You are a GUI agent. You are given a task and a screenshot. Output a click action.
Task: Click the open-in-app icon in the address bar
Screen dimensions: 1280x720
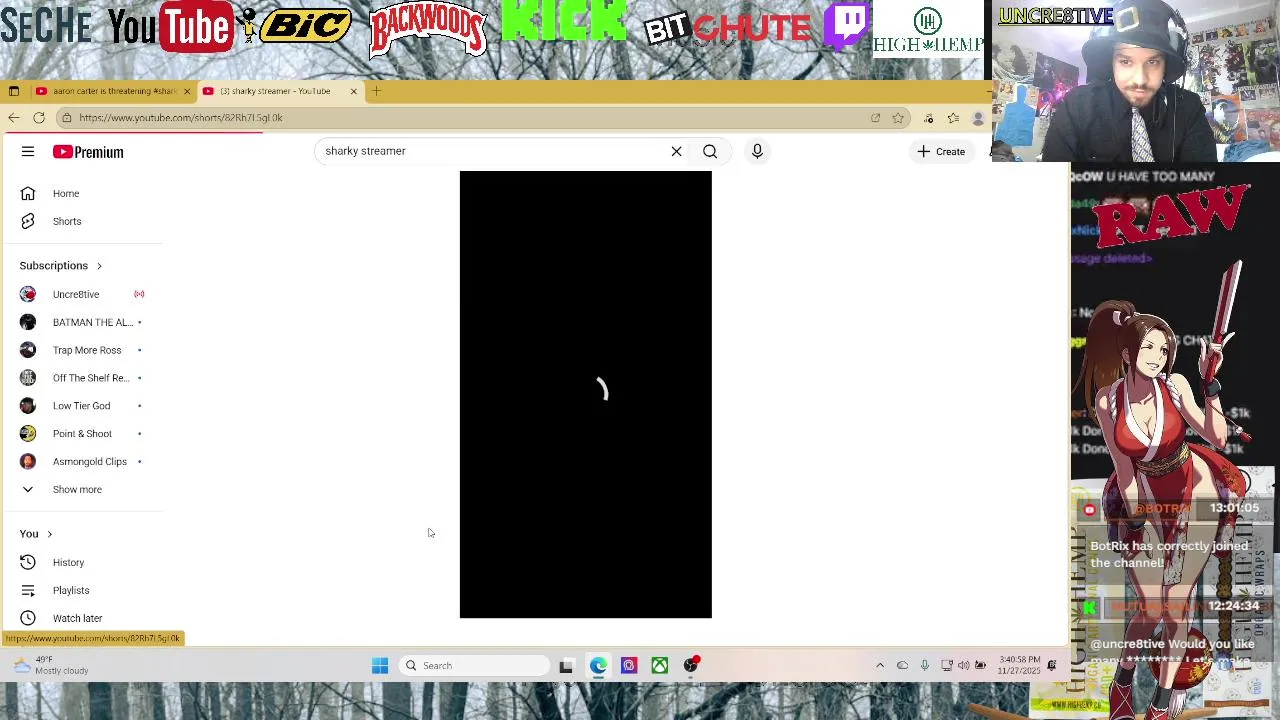pos(875,118)
